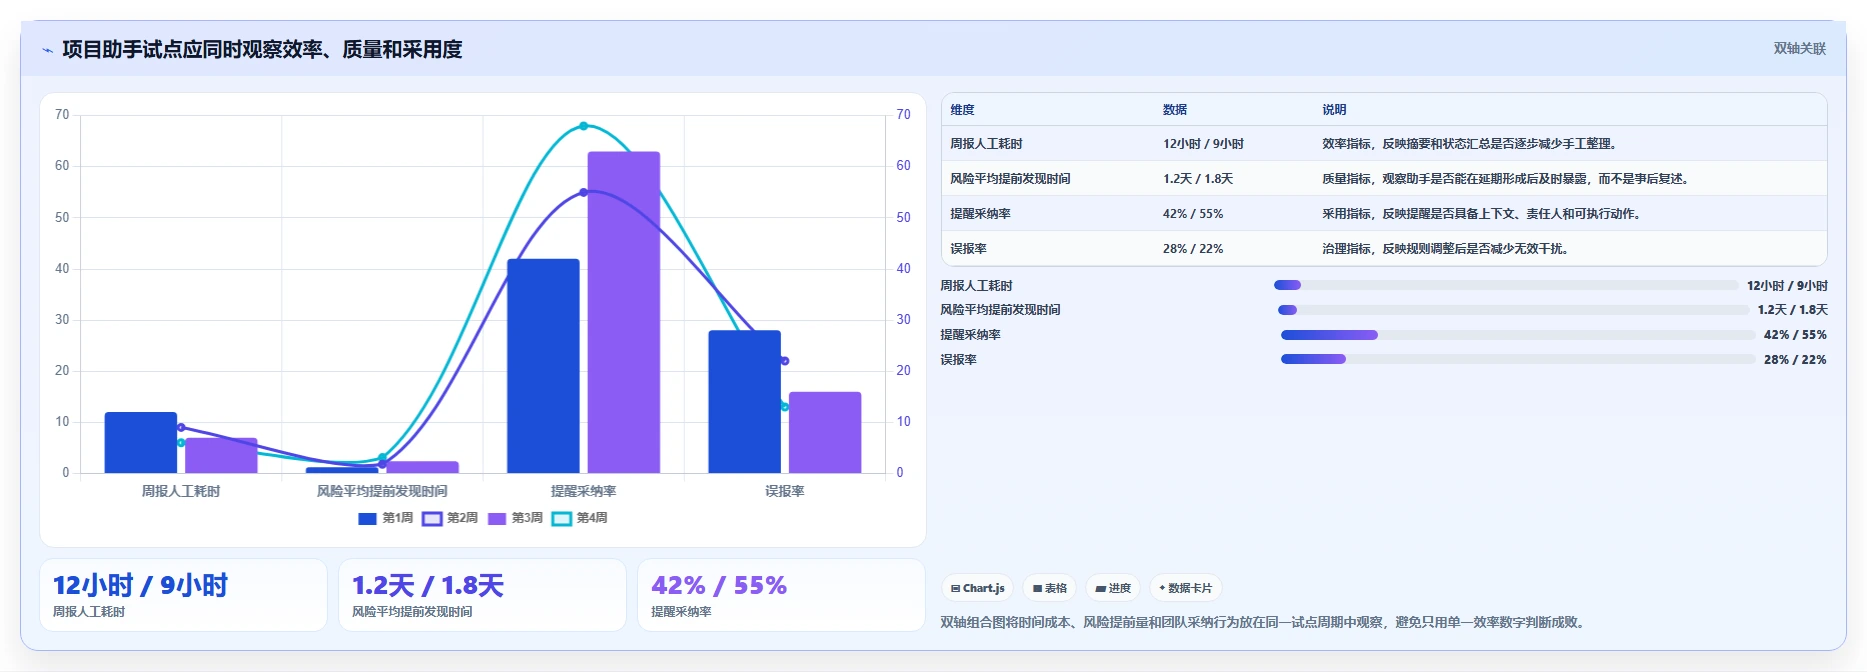Viewport: 1867px width, 672px height.
Task: Click the description starting 效率指标
Action: (1470, 144)
